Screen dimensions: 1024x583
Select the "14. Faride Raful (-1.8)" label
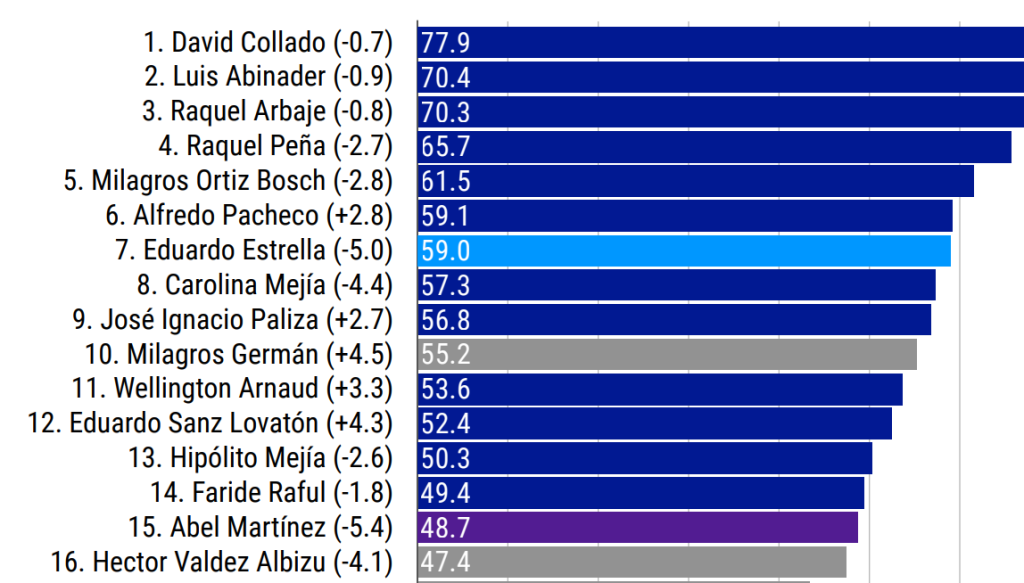[271, 492]
